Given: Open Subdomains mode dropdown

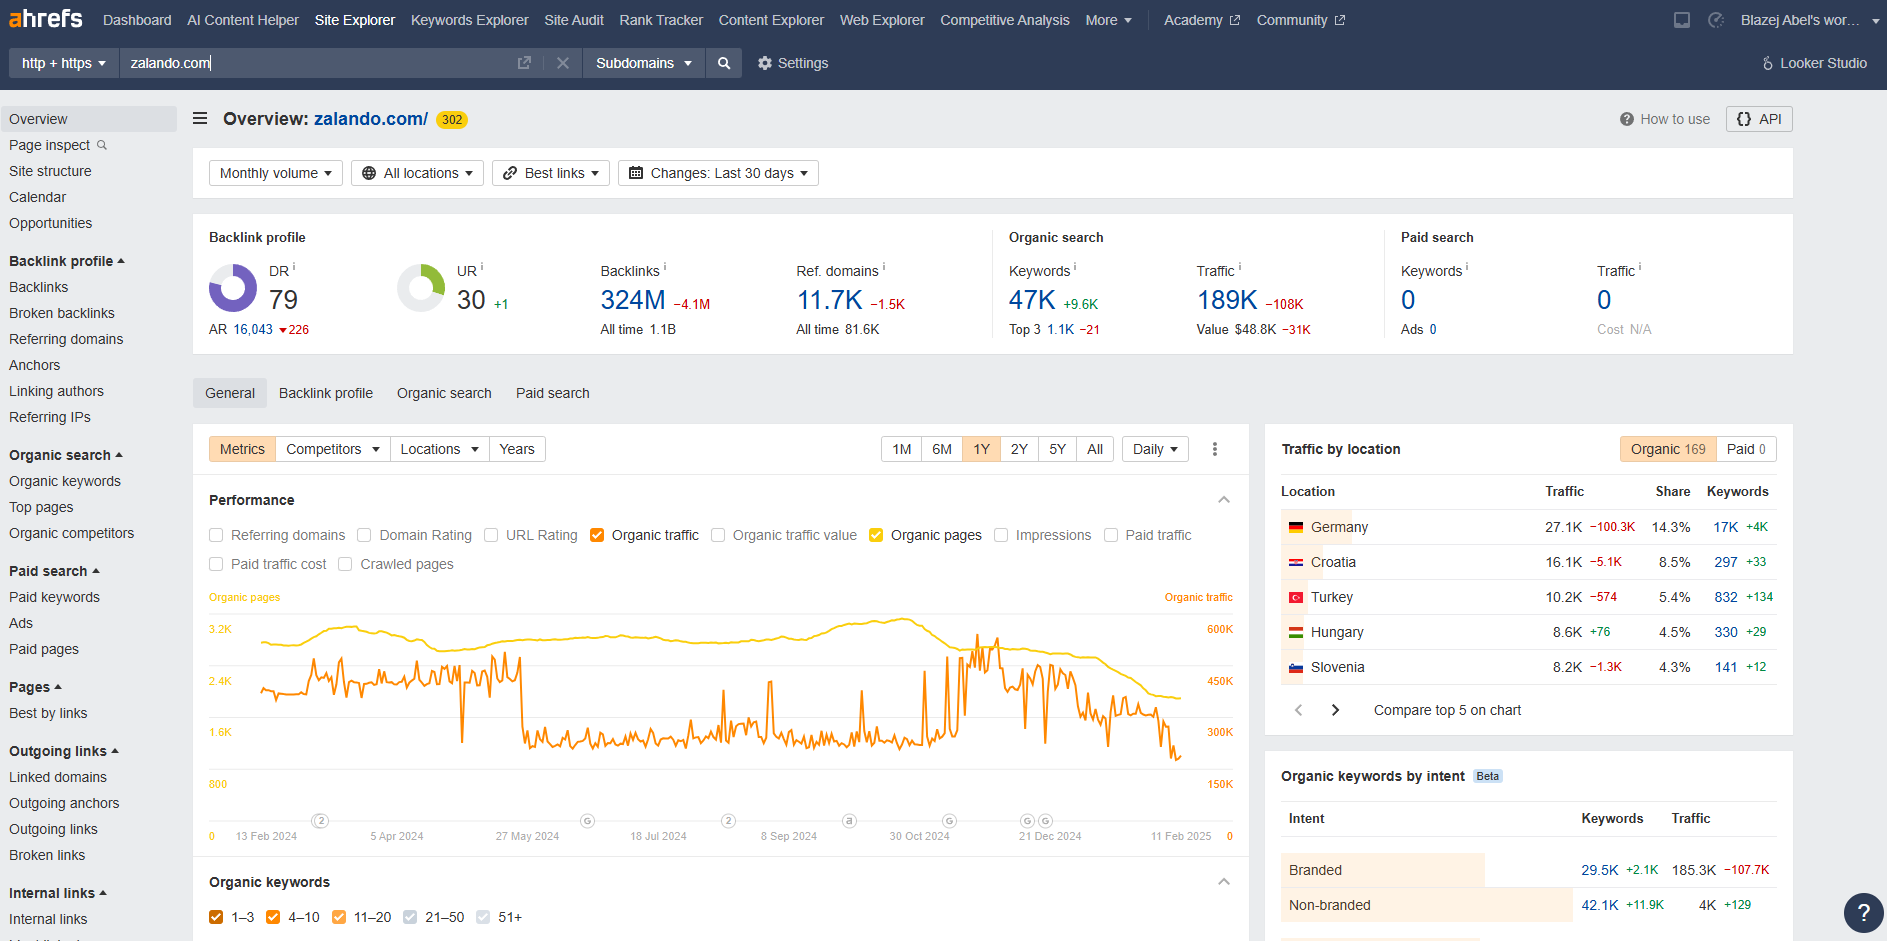Looking at the screenshot, I should 644,63.
